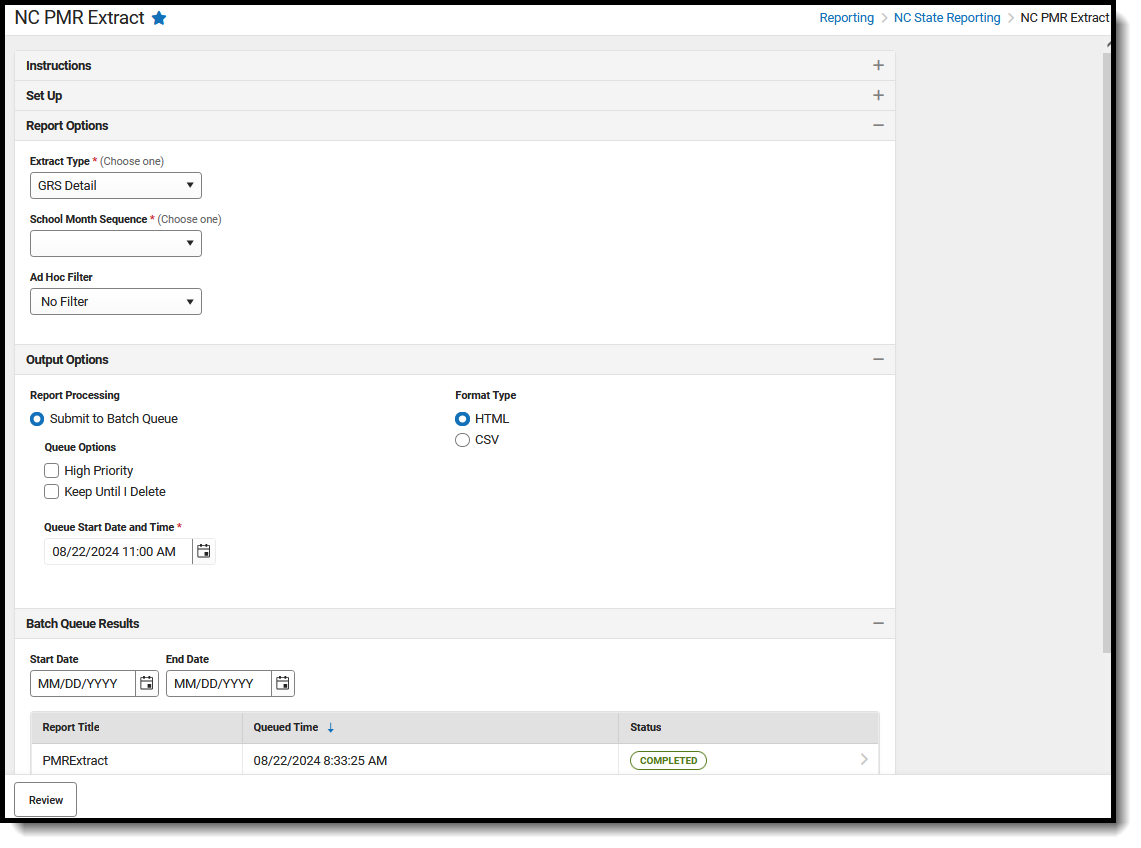Click the COMPLETED status badge
The image size is (1141, 848).
668,761
